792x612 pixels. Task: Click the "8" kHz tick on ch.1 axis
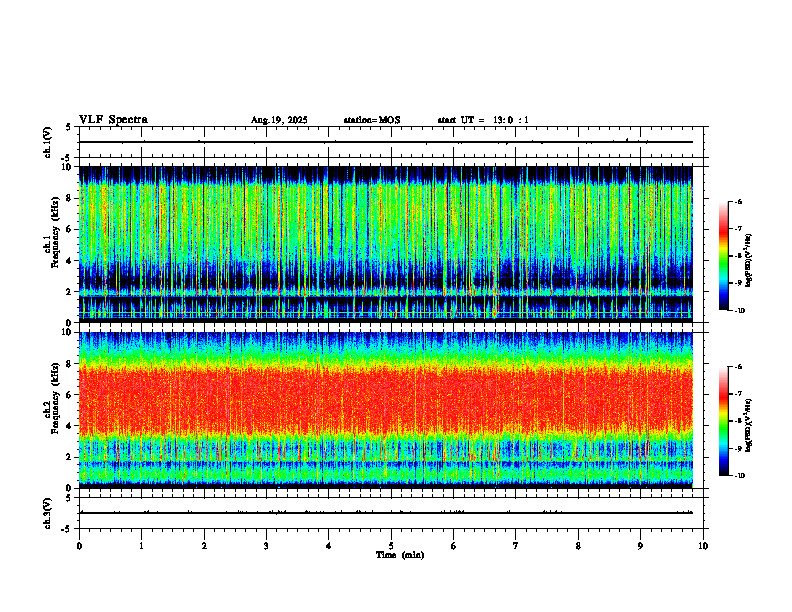pyautogui.click(x=70, y=198)
